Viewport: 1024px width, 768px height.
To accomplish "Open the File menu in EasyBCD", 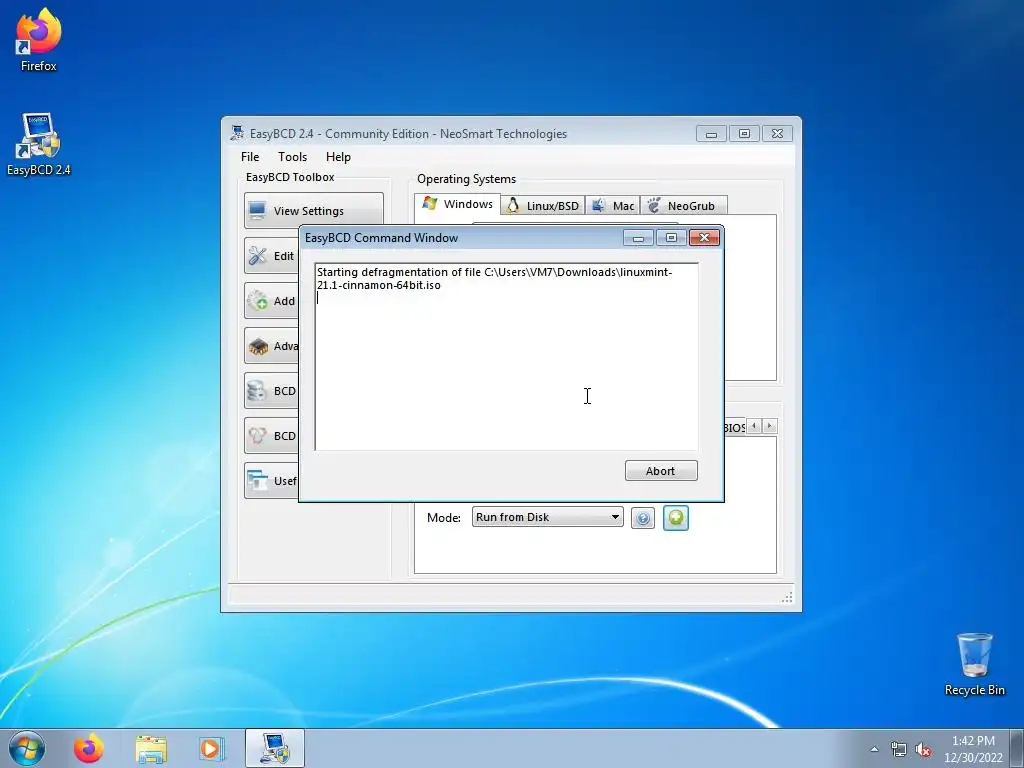I will click(x=249, y=157).
